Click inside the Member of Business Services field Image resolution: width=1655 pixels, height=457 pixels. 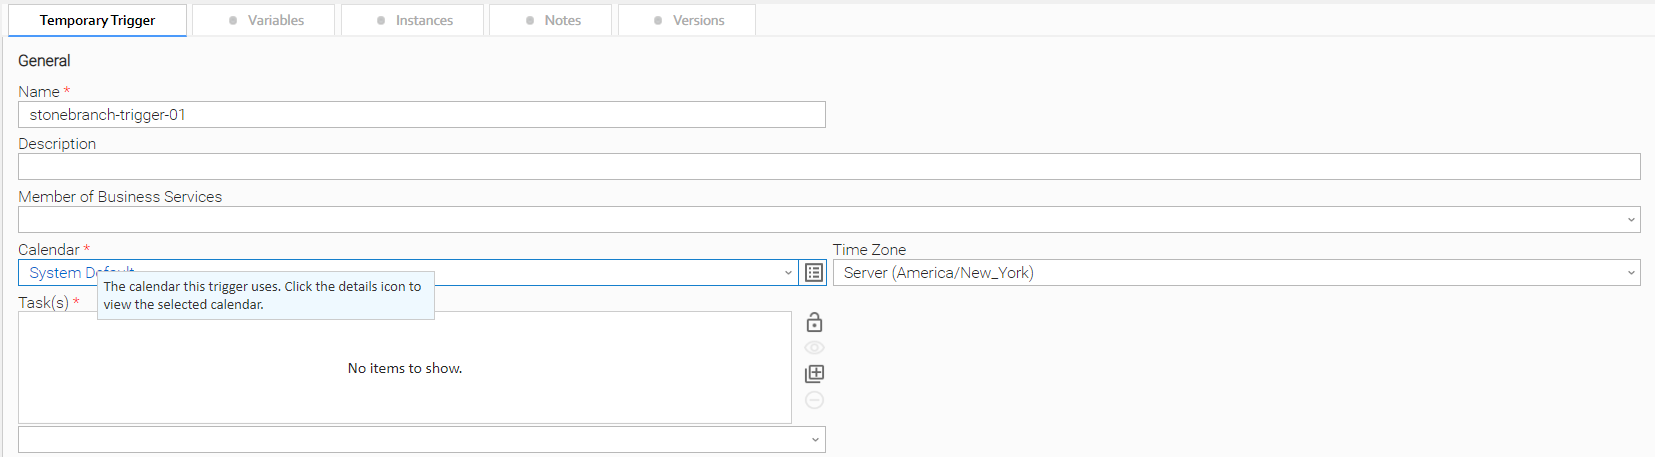point(820,220)
